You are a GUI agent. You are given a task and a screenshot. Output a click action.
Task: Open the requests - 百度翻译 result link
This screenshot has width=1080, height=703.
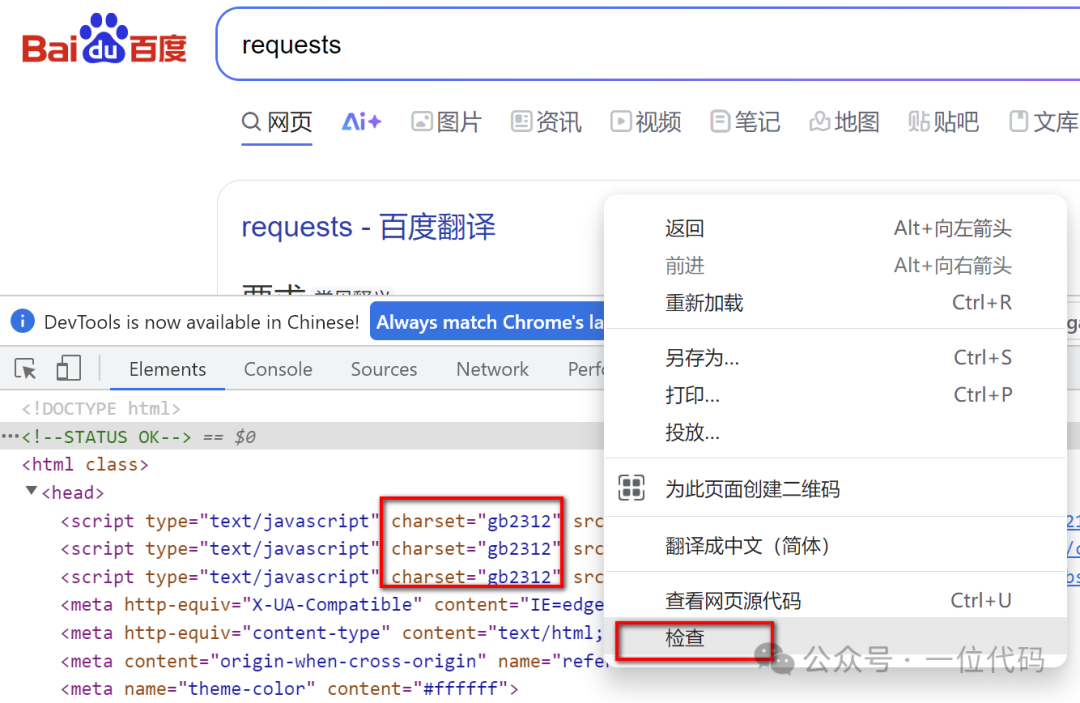point(368,227)
